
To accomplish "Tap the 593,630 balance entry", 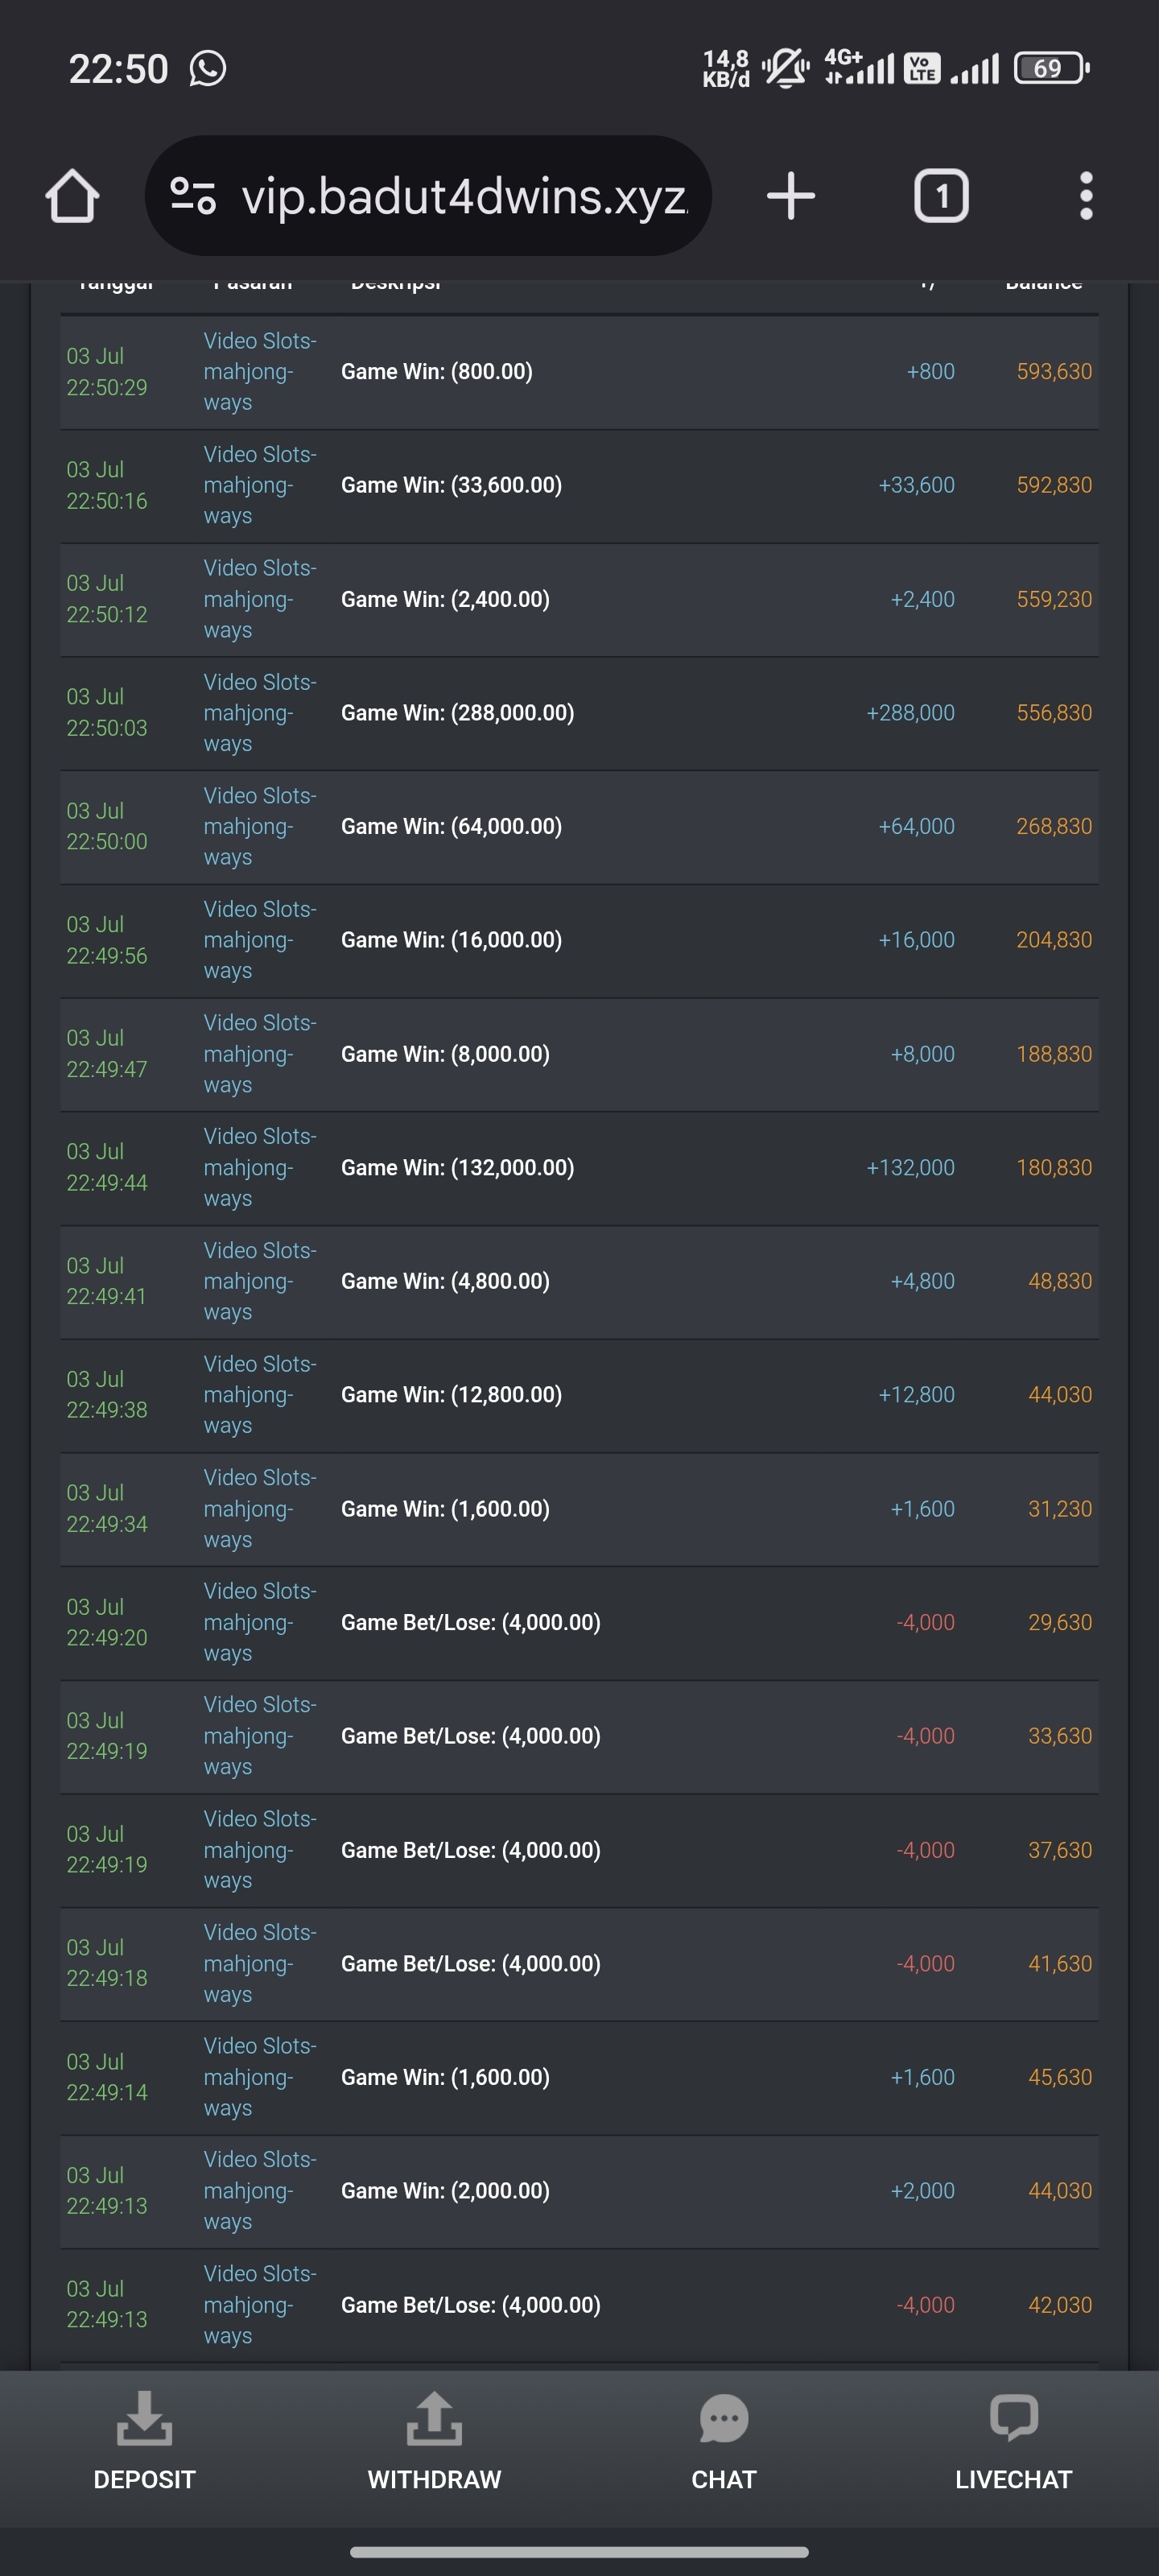I will tap(1054, 372).
